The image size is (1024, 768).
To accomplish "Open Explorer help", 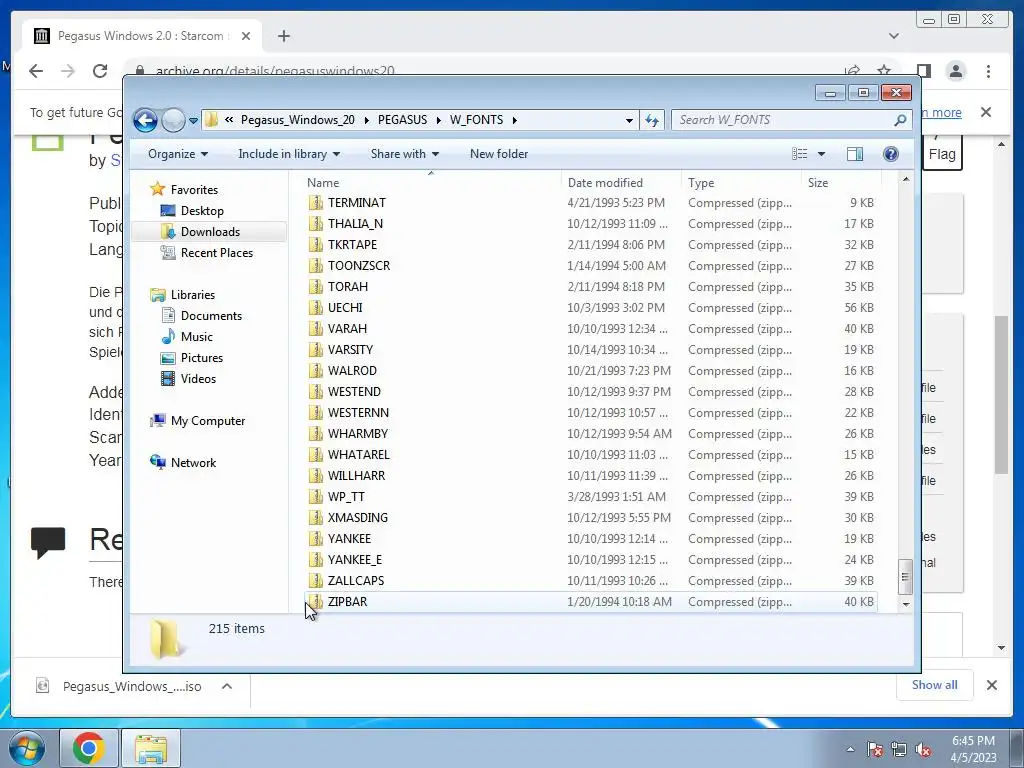I will 890,154.
